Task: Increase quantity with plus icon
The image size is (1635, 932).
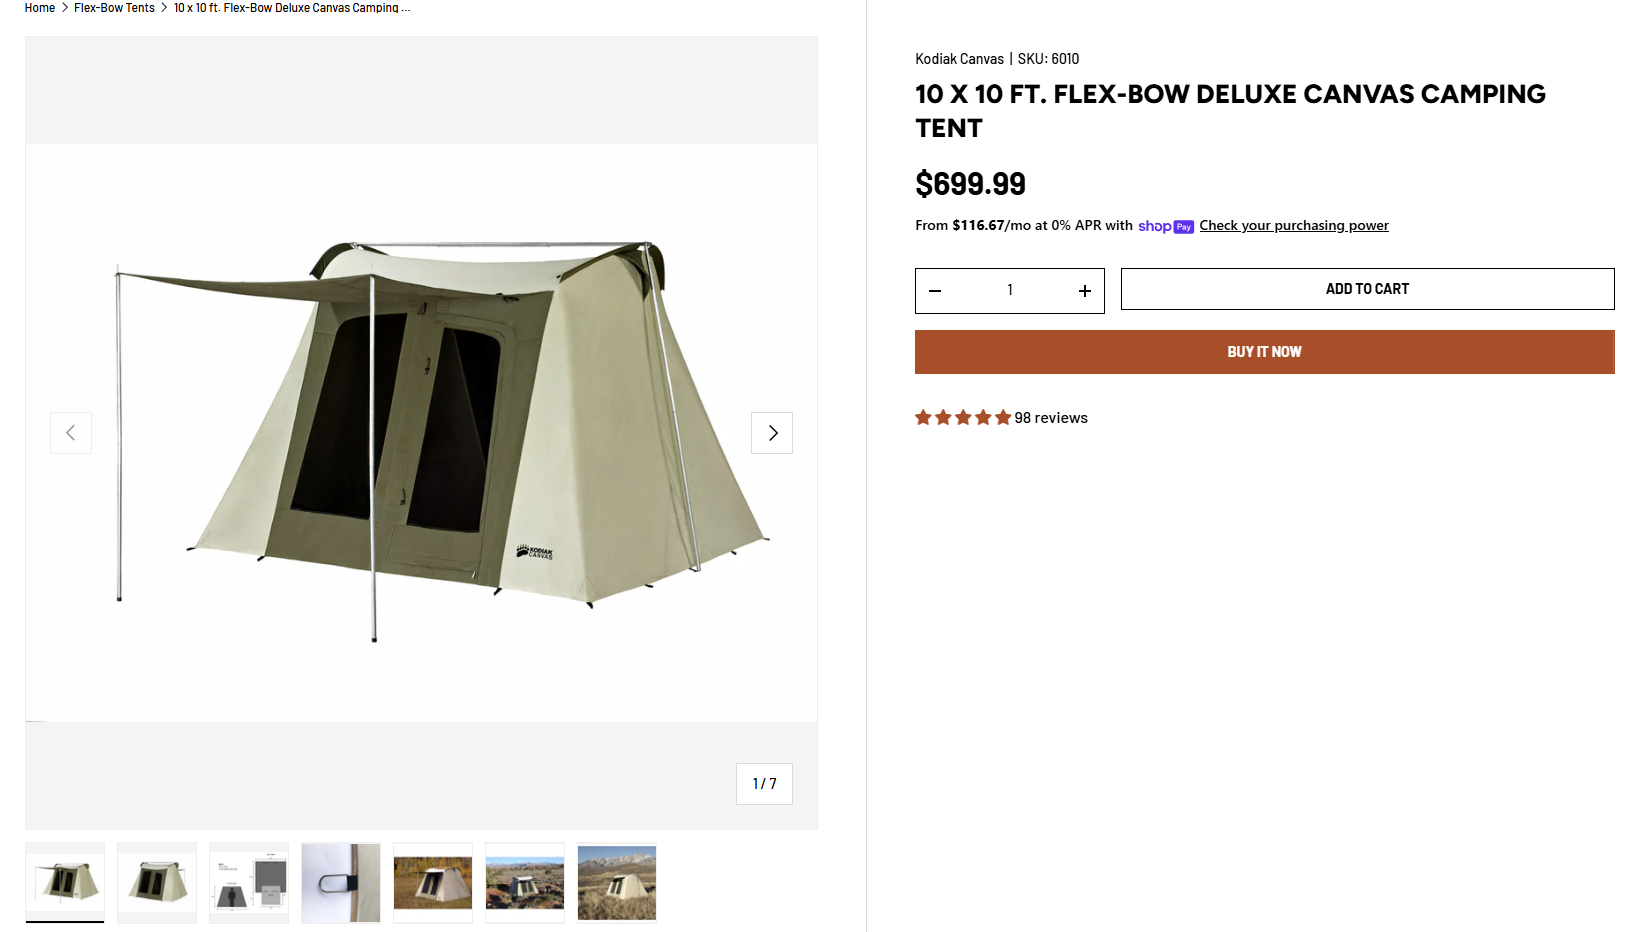Action: click(1084, 291)
